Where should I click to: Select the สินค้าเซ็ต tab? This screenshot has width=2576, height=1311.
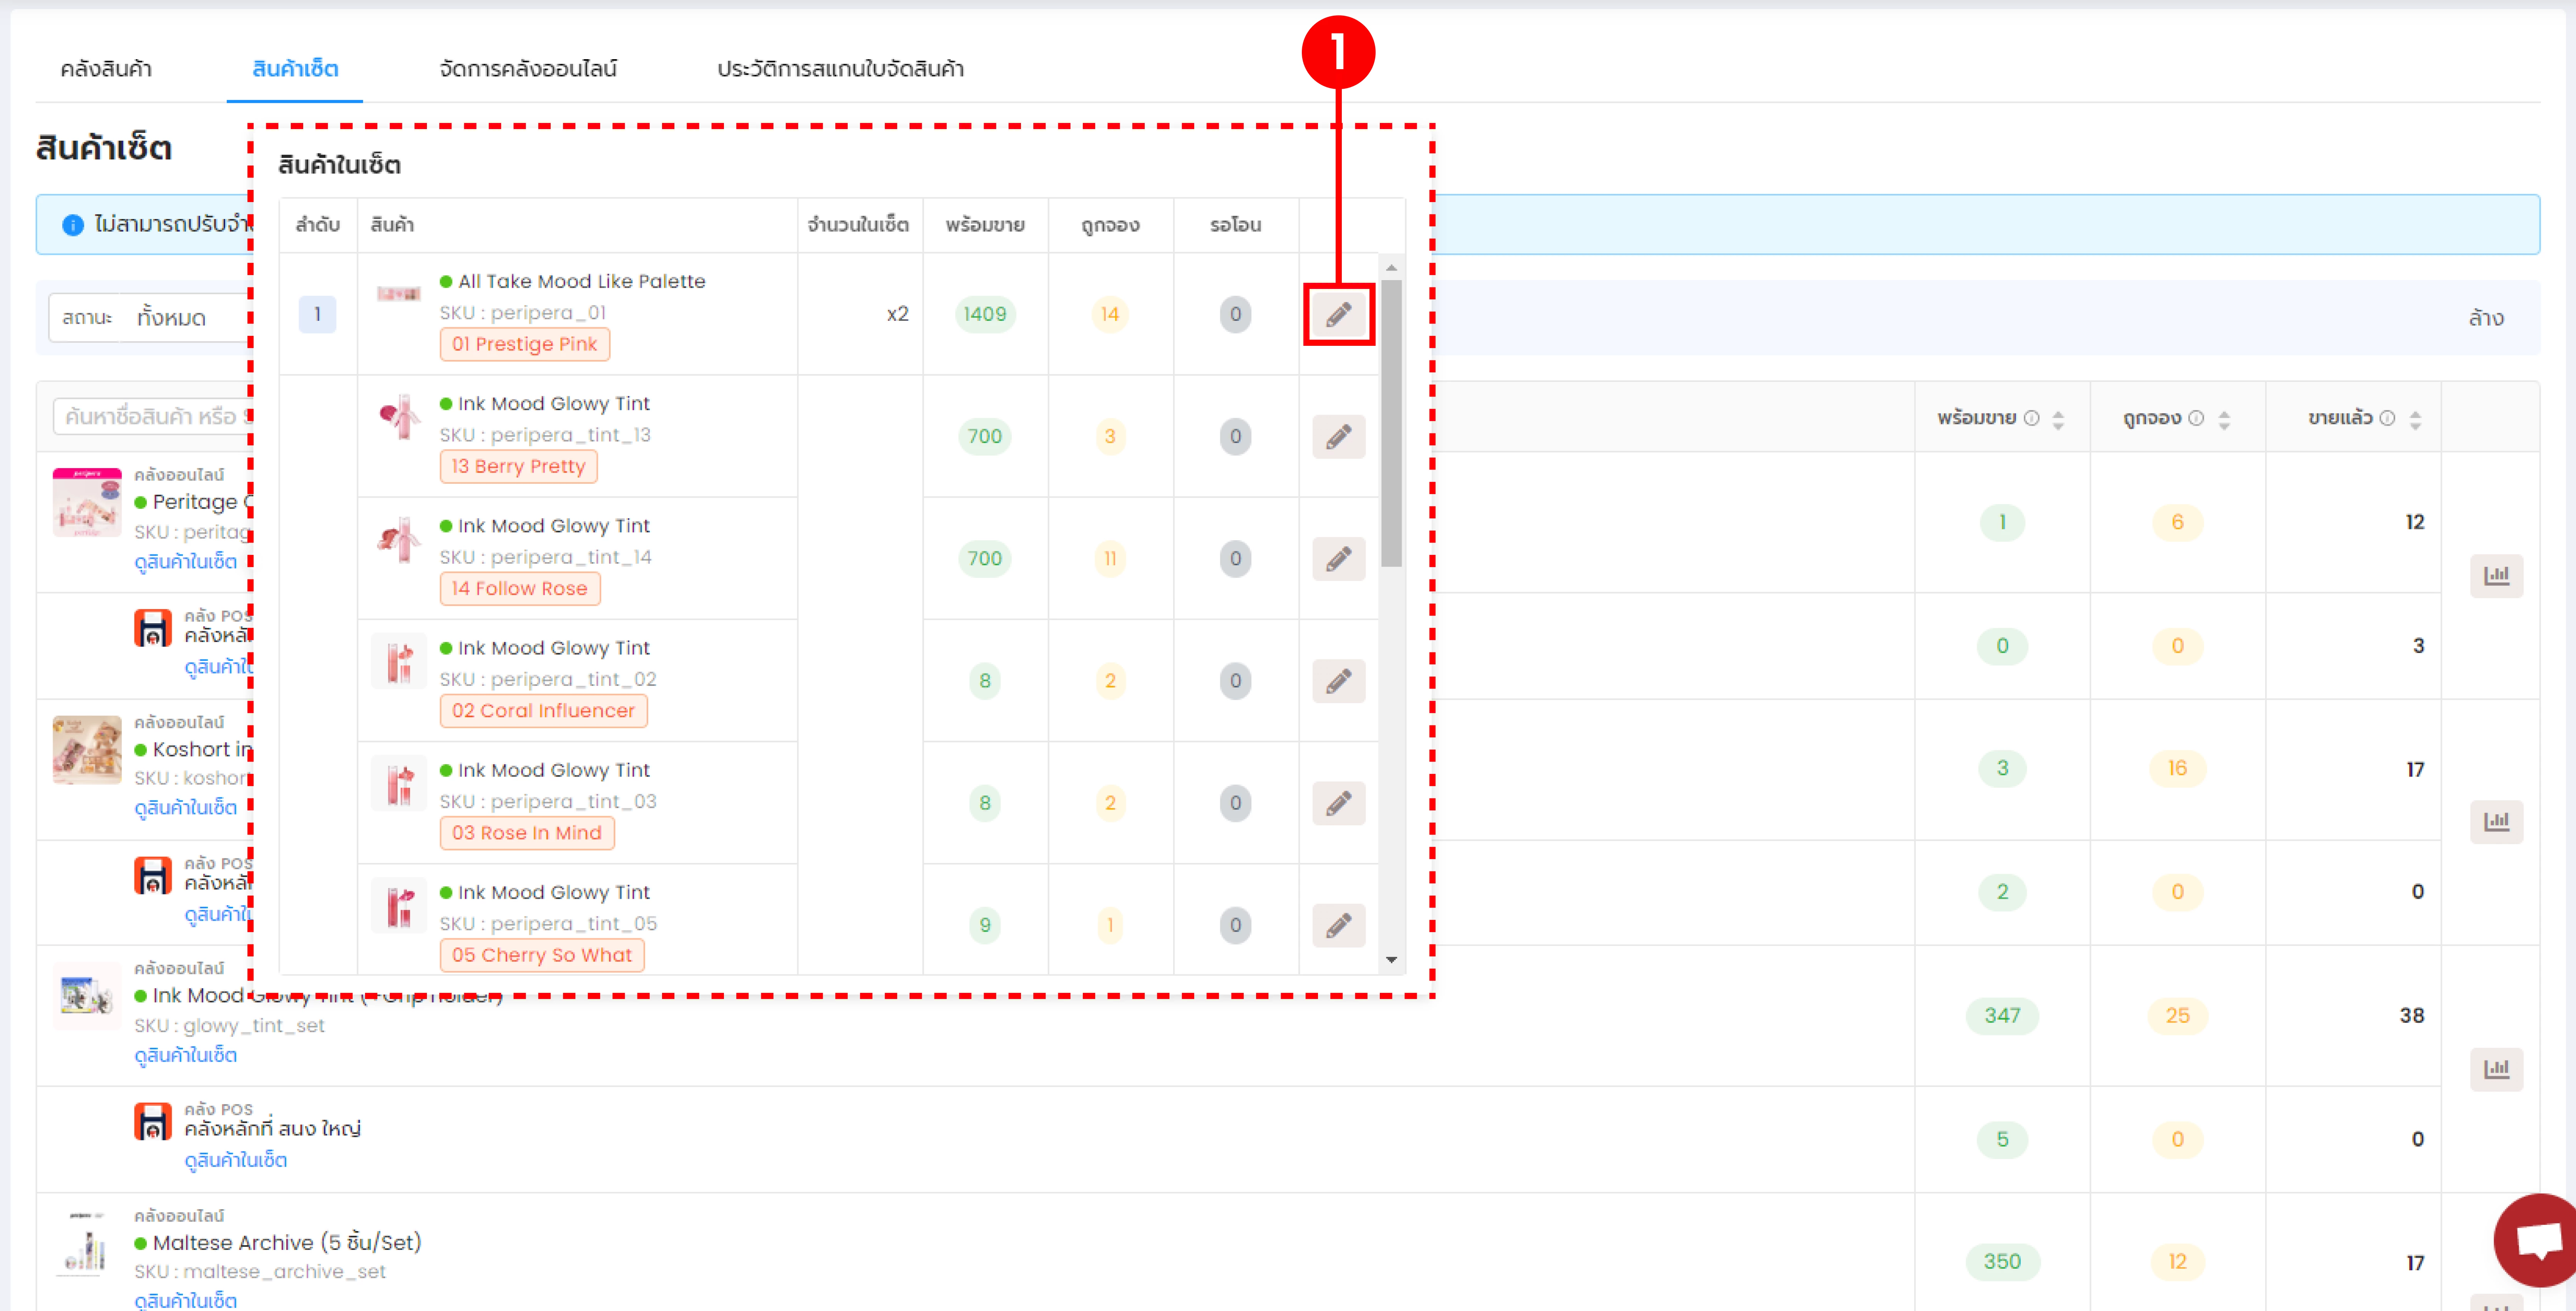pos(295,69)
